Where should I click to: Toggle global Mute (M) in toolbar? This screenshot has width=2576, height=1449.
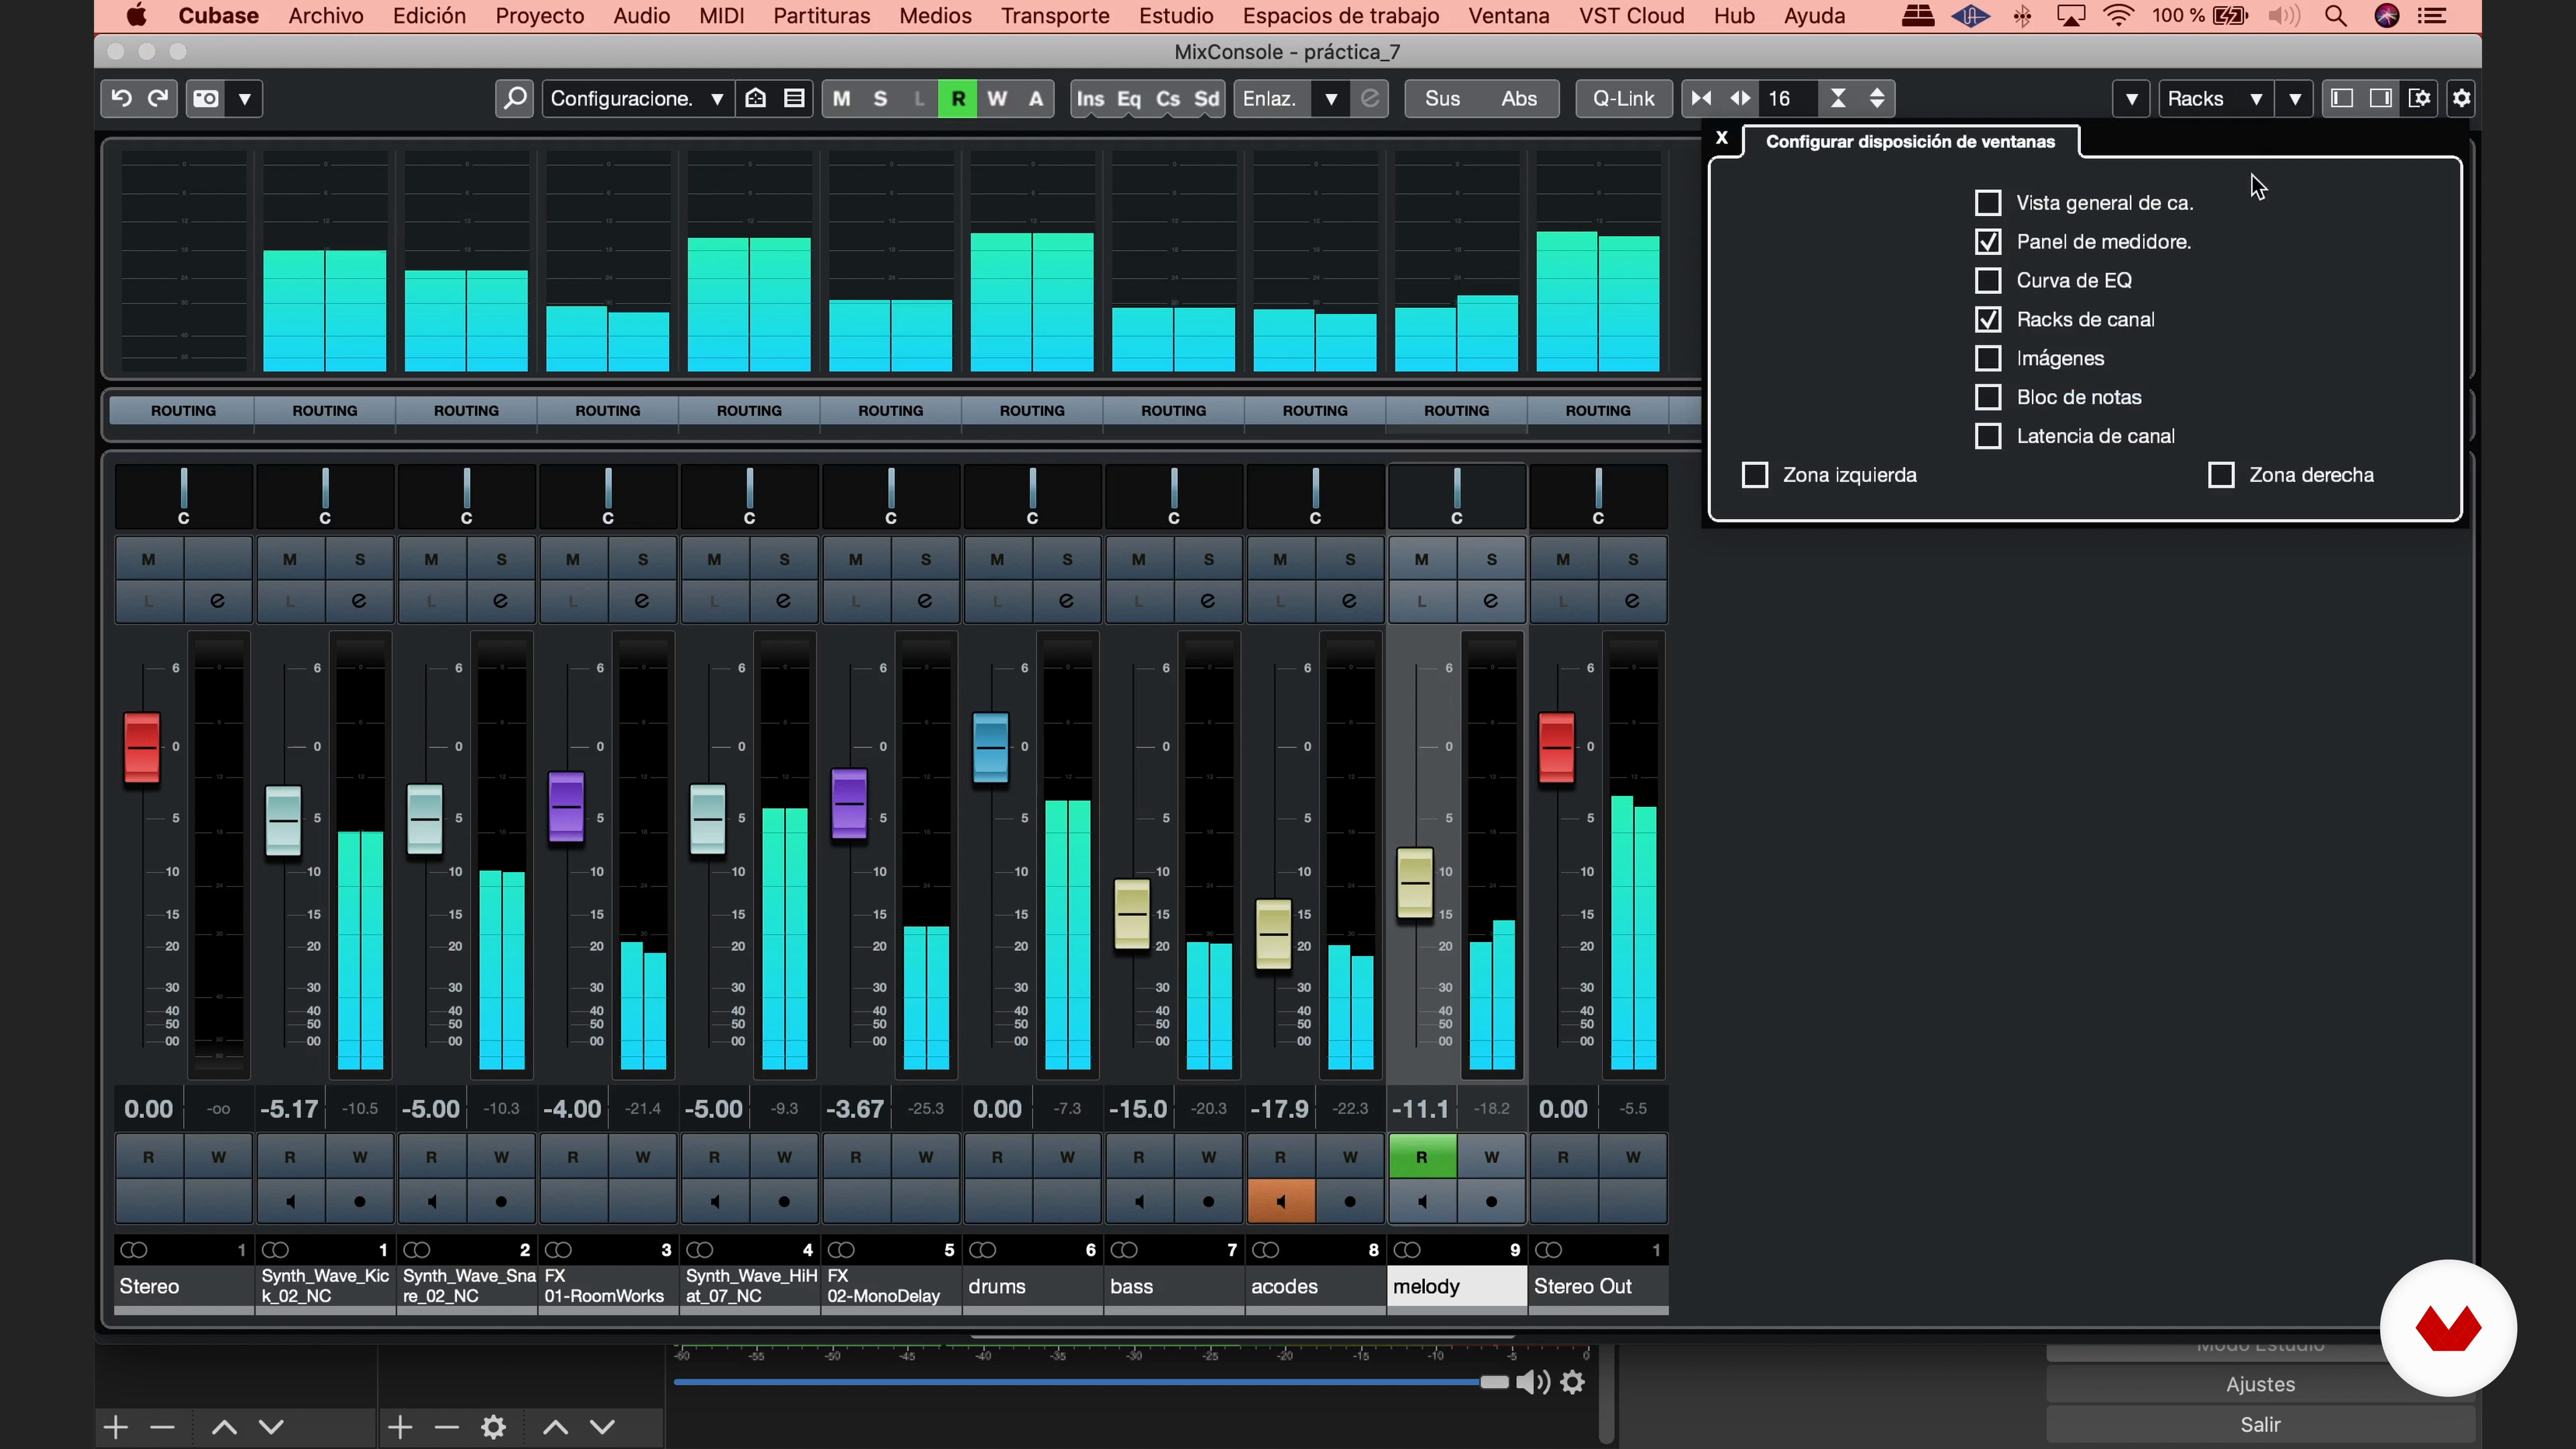tap(842, 98)
